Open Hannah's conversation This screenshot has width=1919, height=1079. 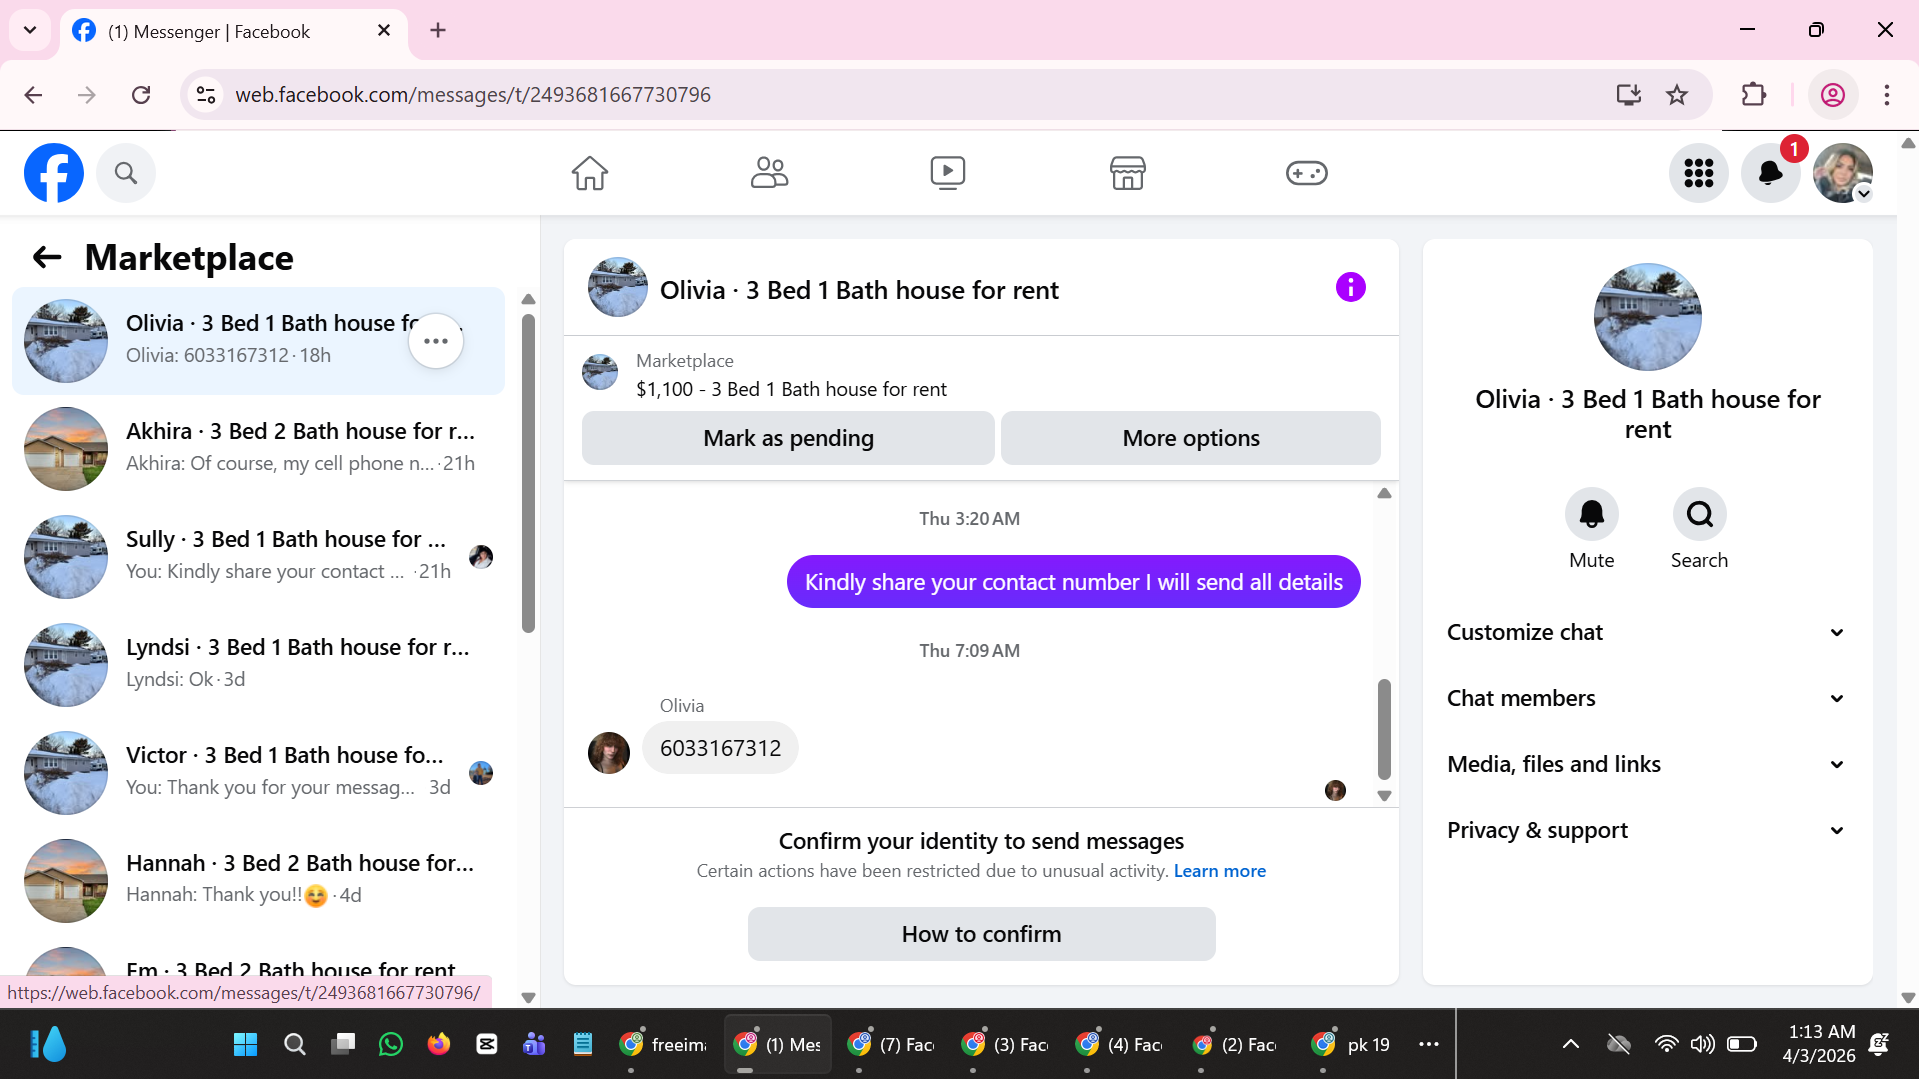click(x=258, y=880)
